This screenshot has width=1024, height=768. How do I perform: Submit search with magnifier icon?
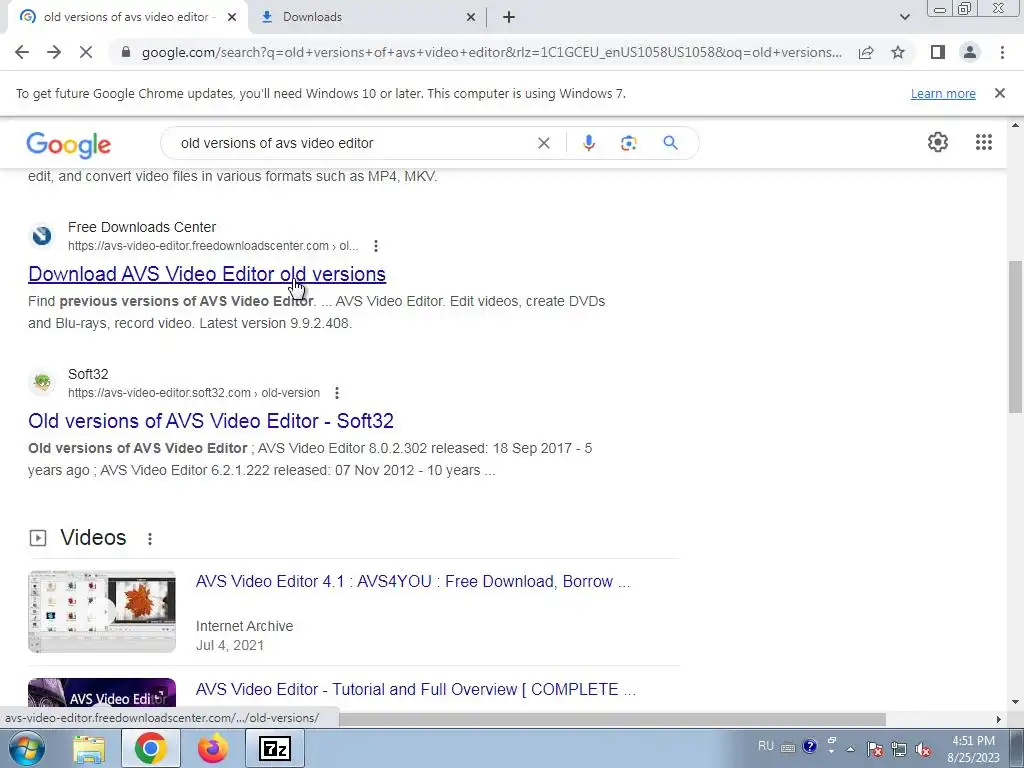point(670,142)
